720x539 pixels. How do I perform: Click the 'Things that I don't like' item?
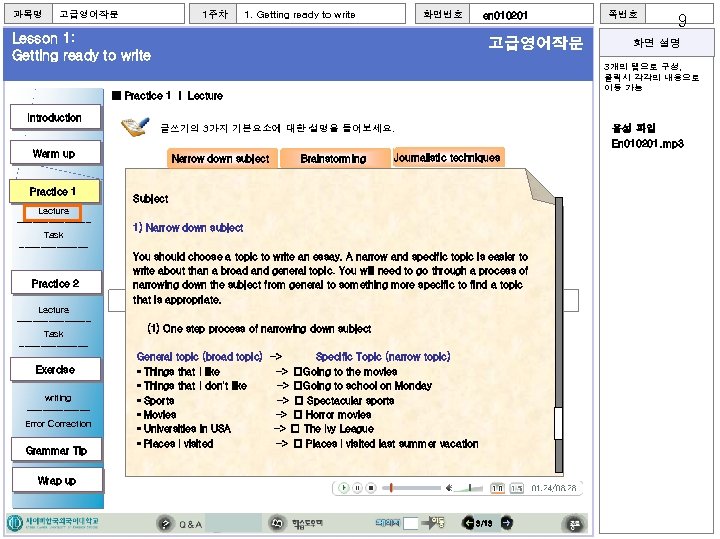tap(195, 386)
